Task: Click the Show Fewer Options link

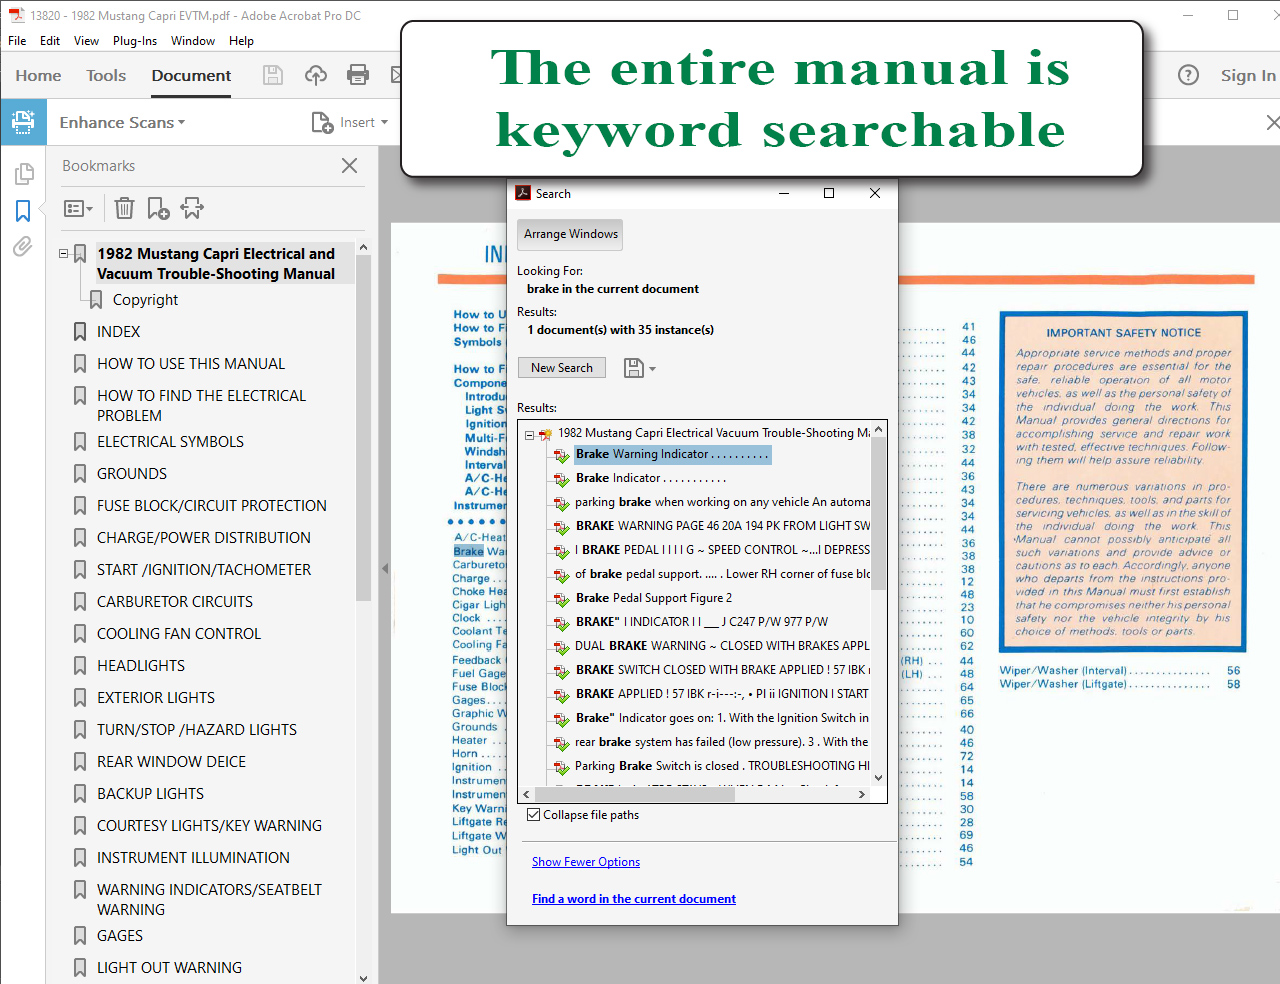Action: (x=586, y=862)
